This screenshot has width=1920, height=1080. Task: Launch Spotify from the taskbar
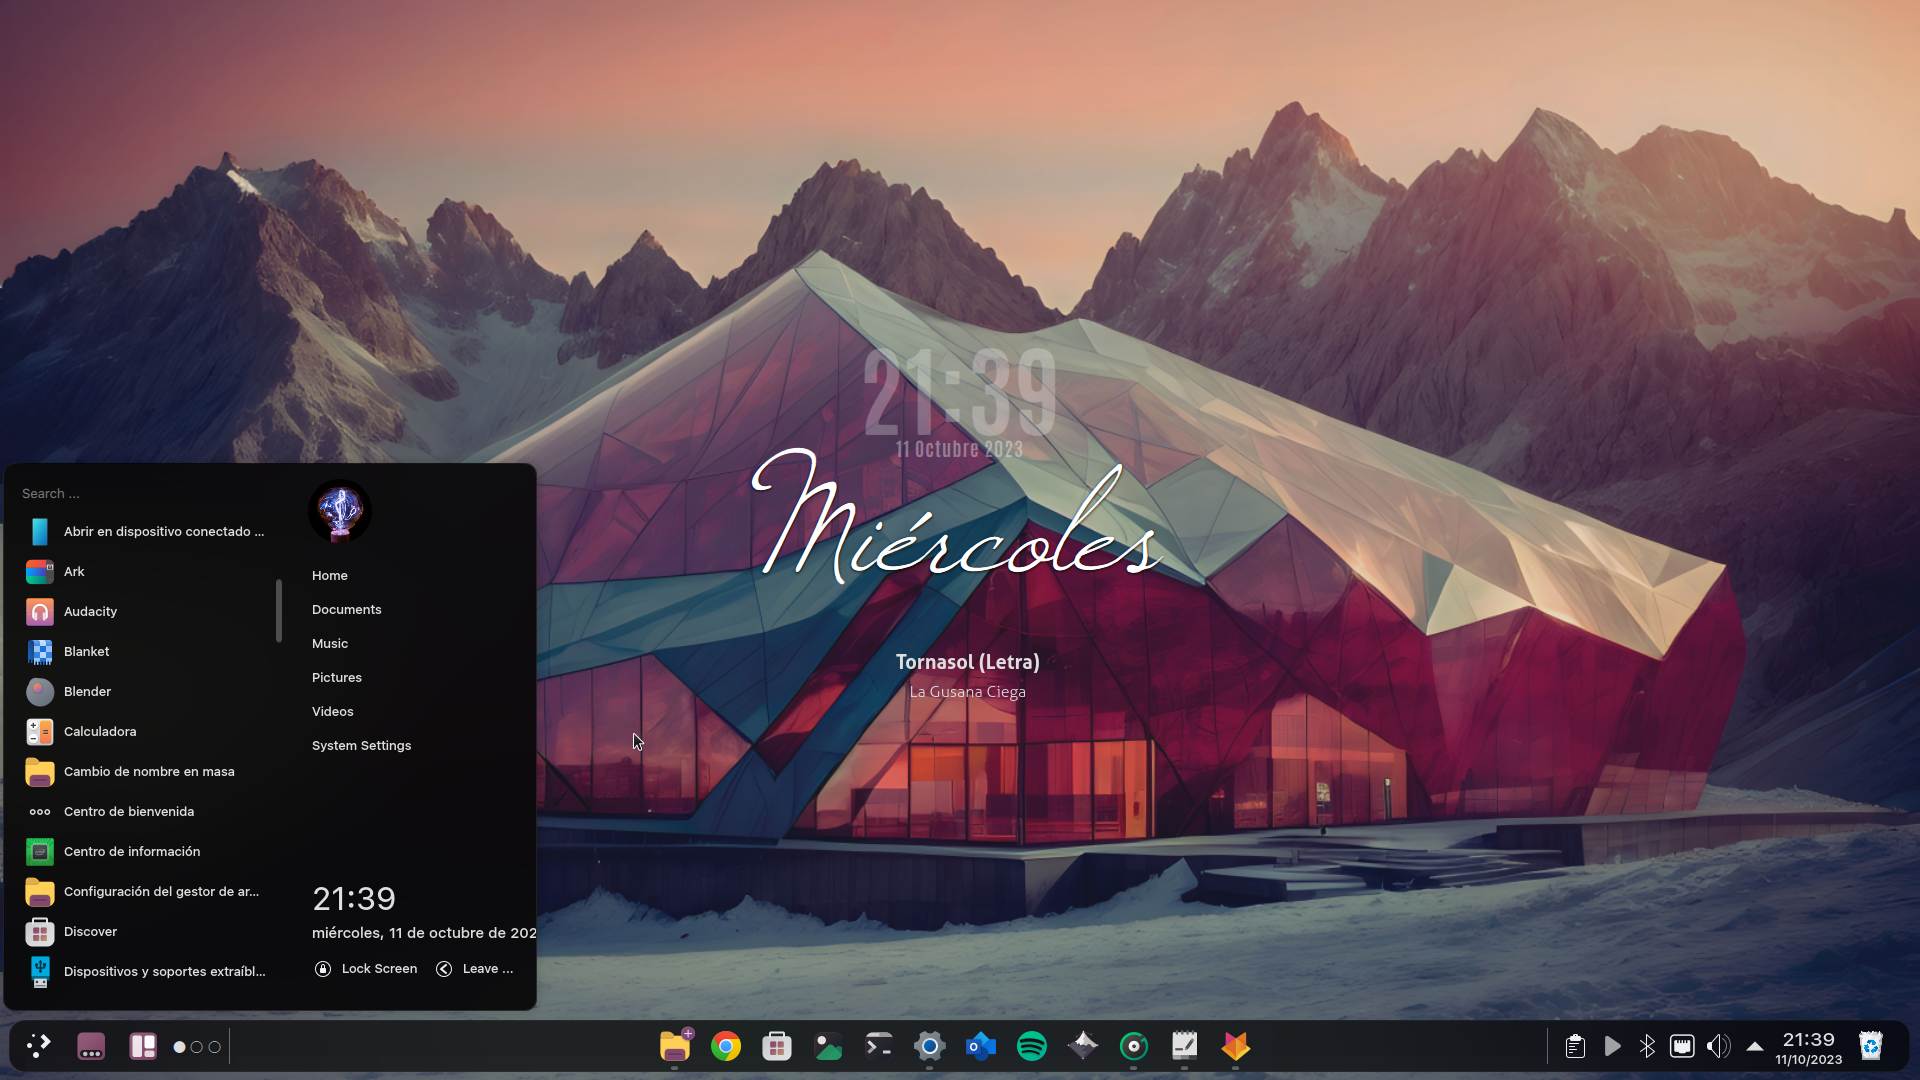[1031, 1046]
